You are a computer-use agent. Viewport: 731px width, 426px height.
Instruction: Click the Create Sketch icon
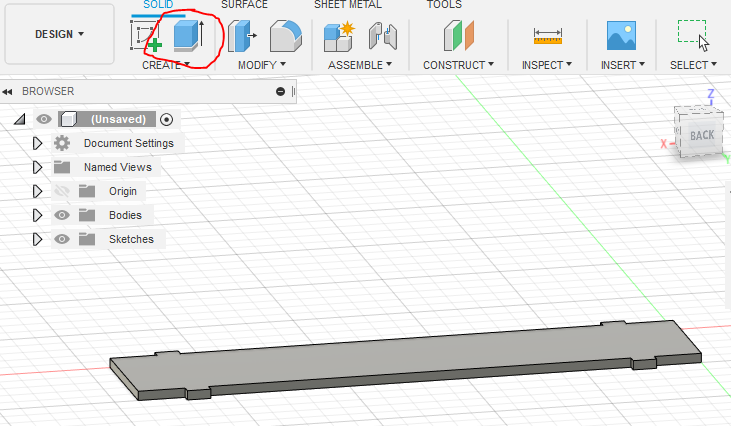[146, 36]
